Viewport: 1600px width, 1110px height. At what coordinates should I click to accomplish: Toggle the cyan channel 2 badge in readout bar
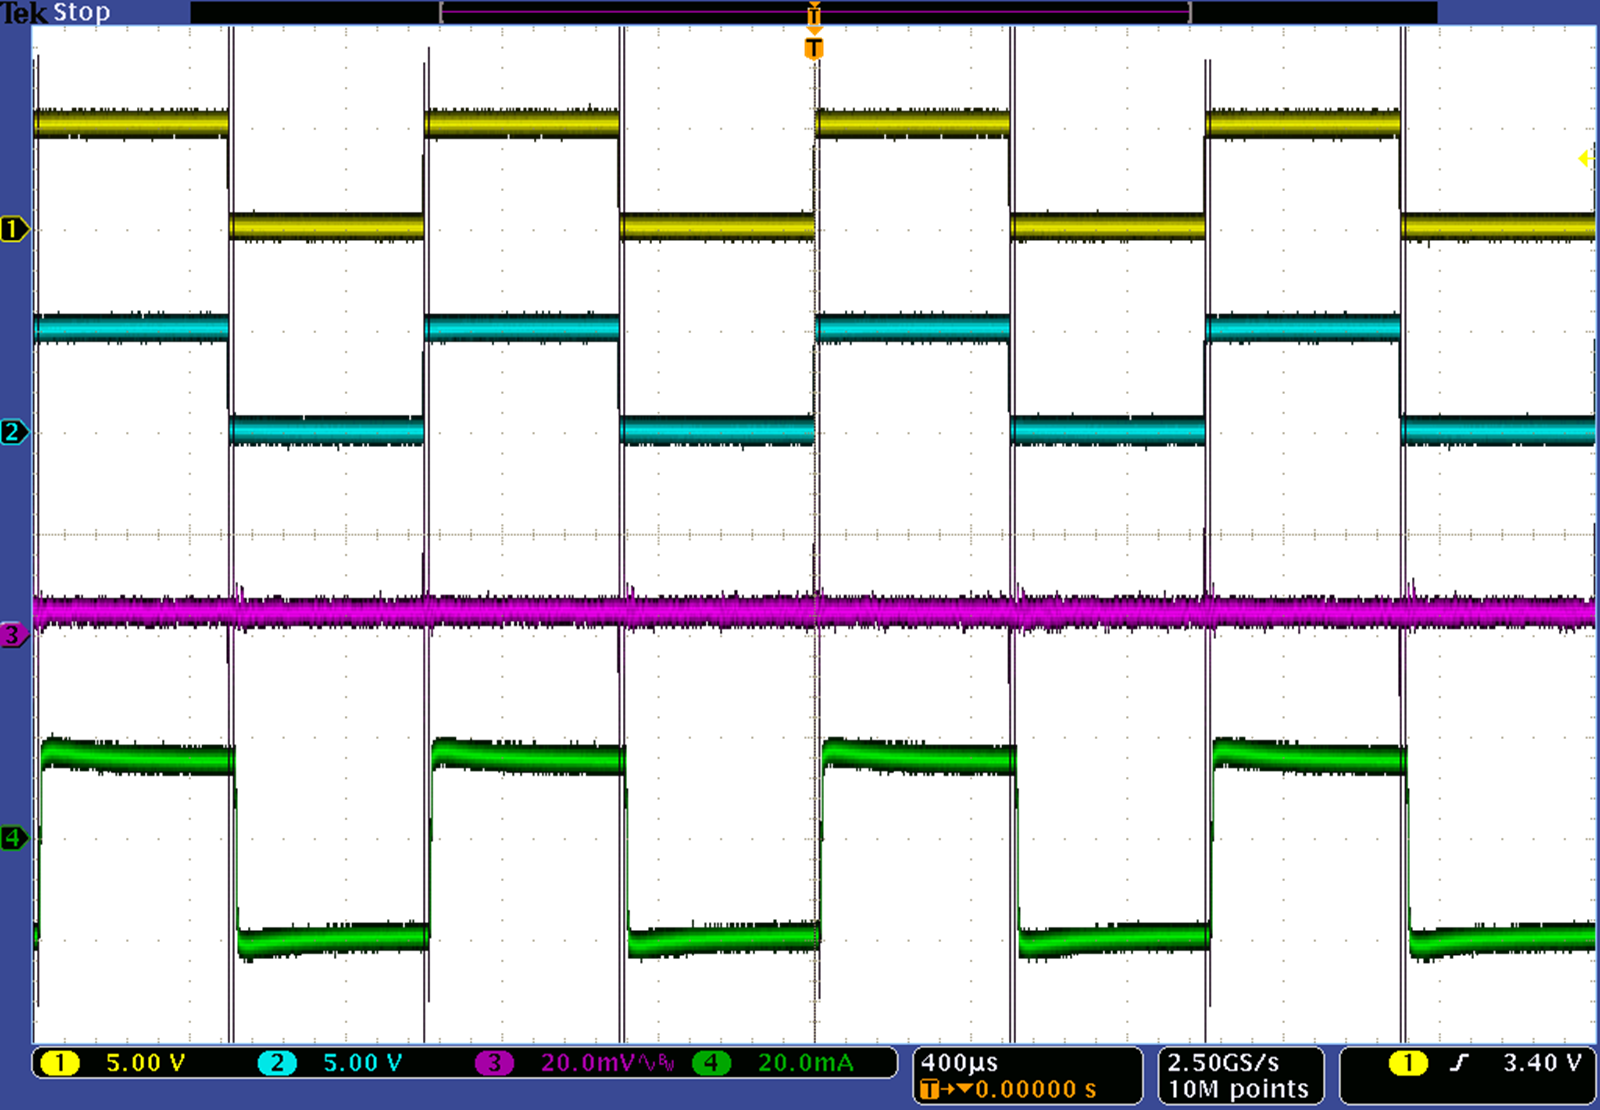[277, 1063]
